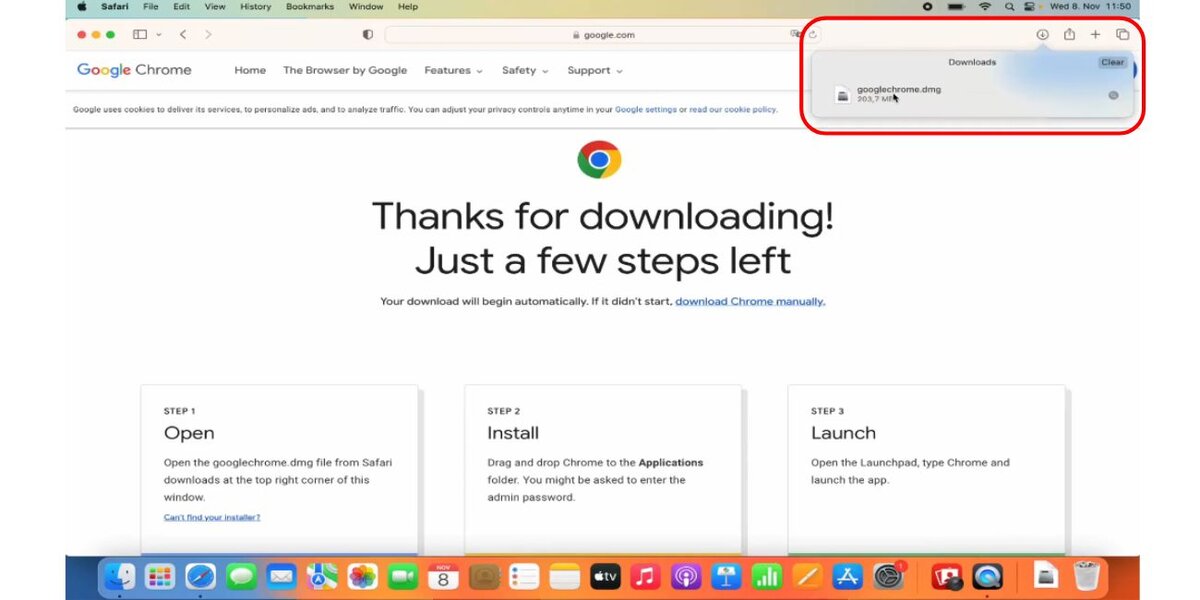Open read our cookie policy link

tap(733, 109)
